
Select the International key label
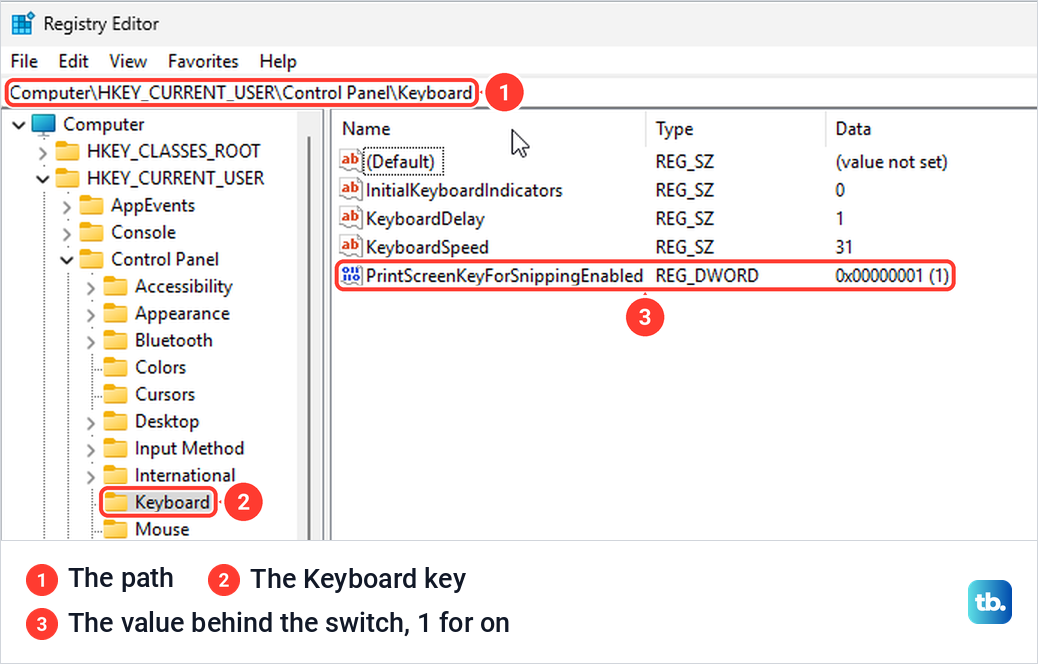pyautogui.click(x=185, y=475)
